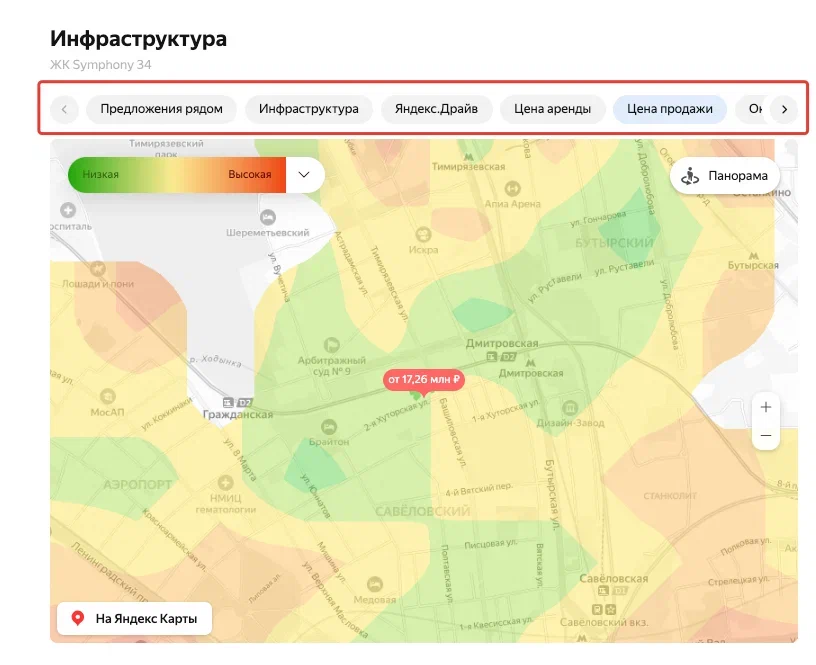Select the Брайтон hotel icon
The image size is (816, 665).
328,427
